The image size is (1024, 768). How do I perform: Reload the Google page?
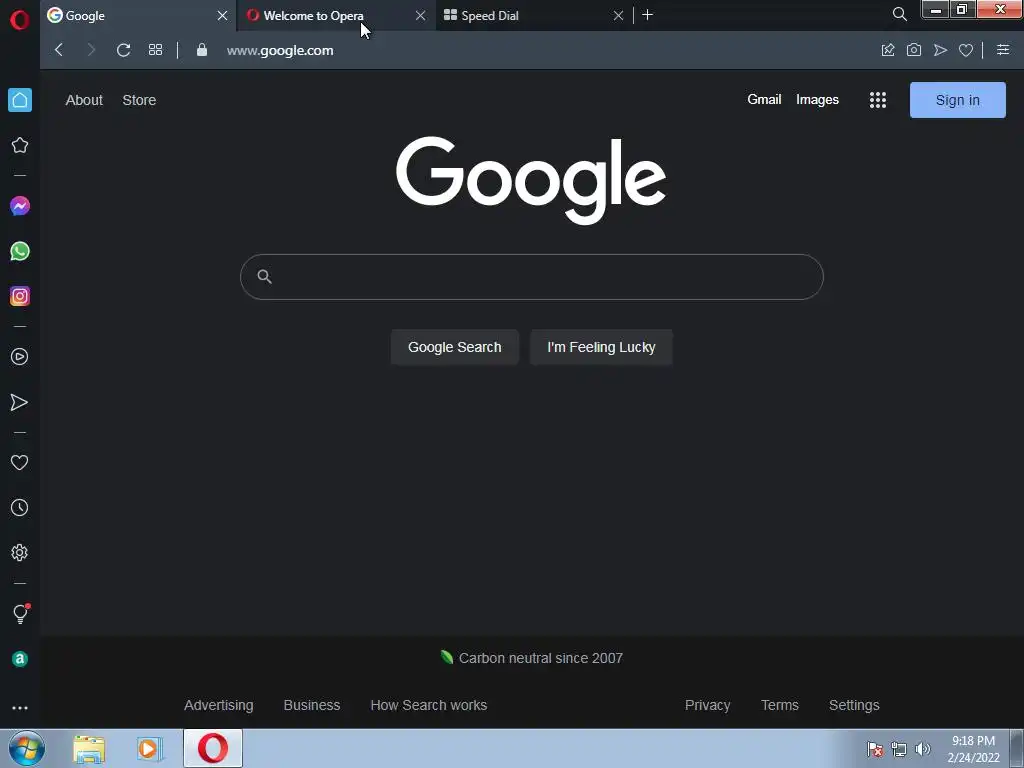[123, 50]
